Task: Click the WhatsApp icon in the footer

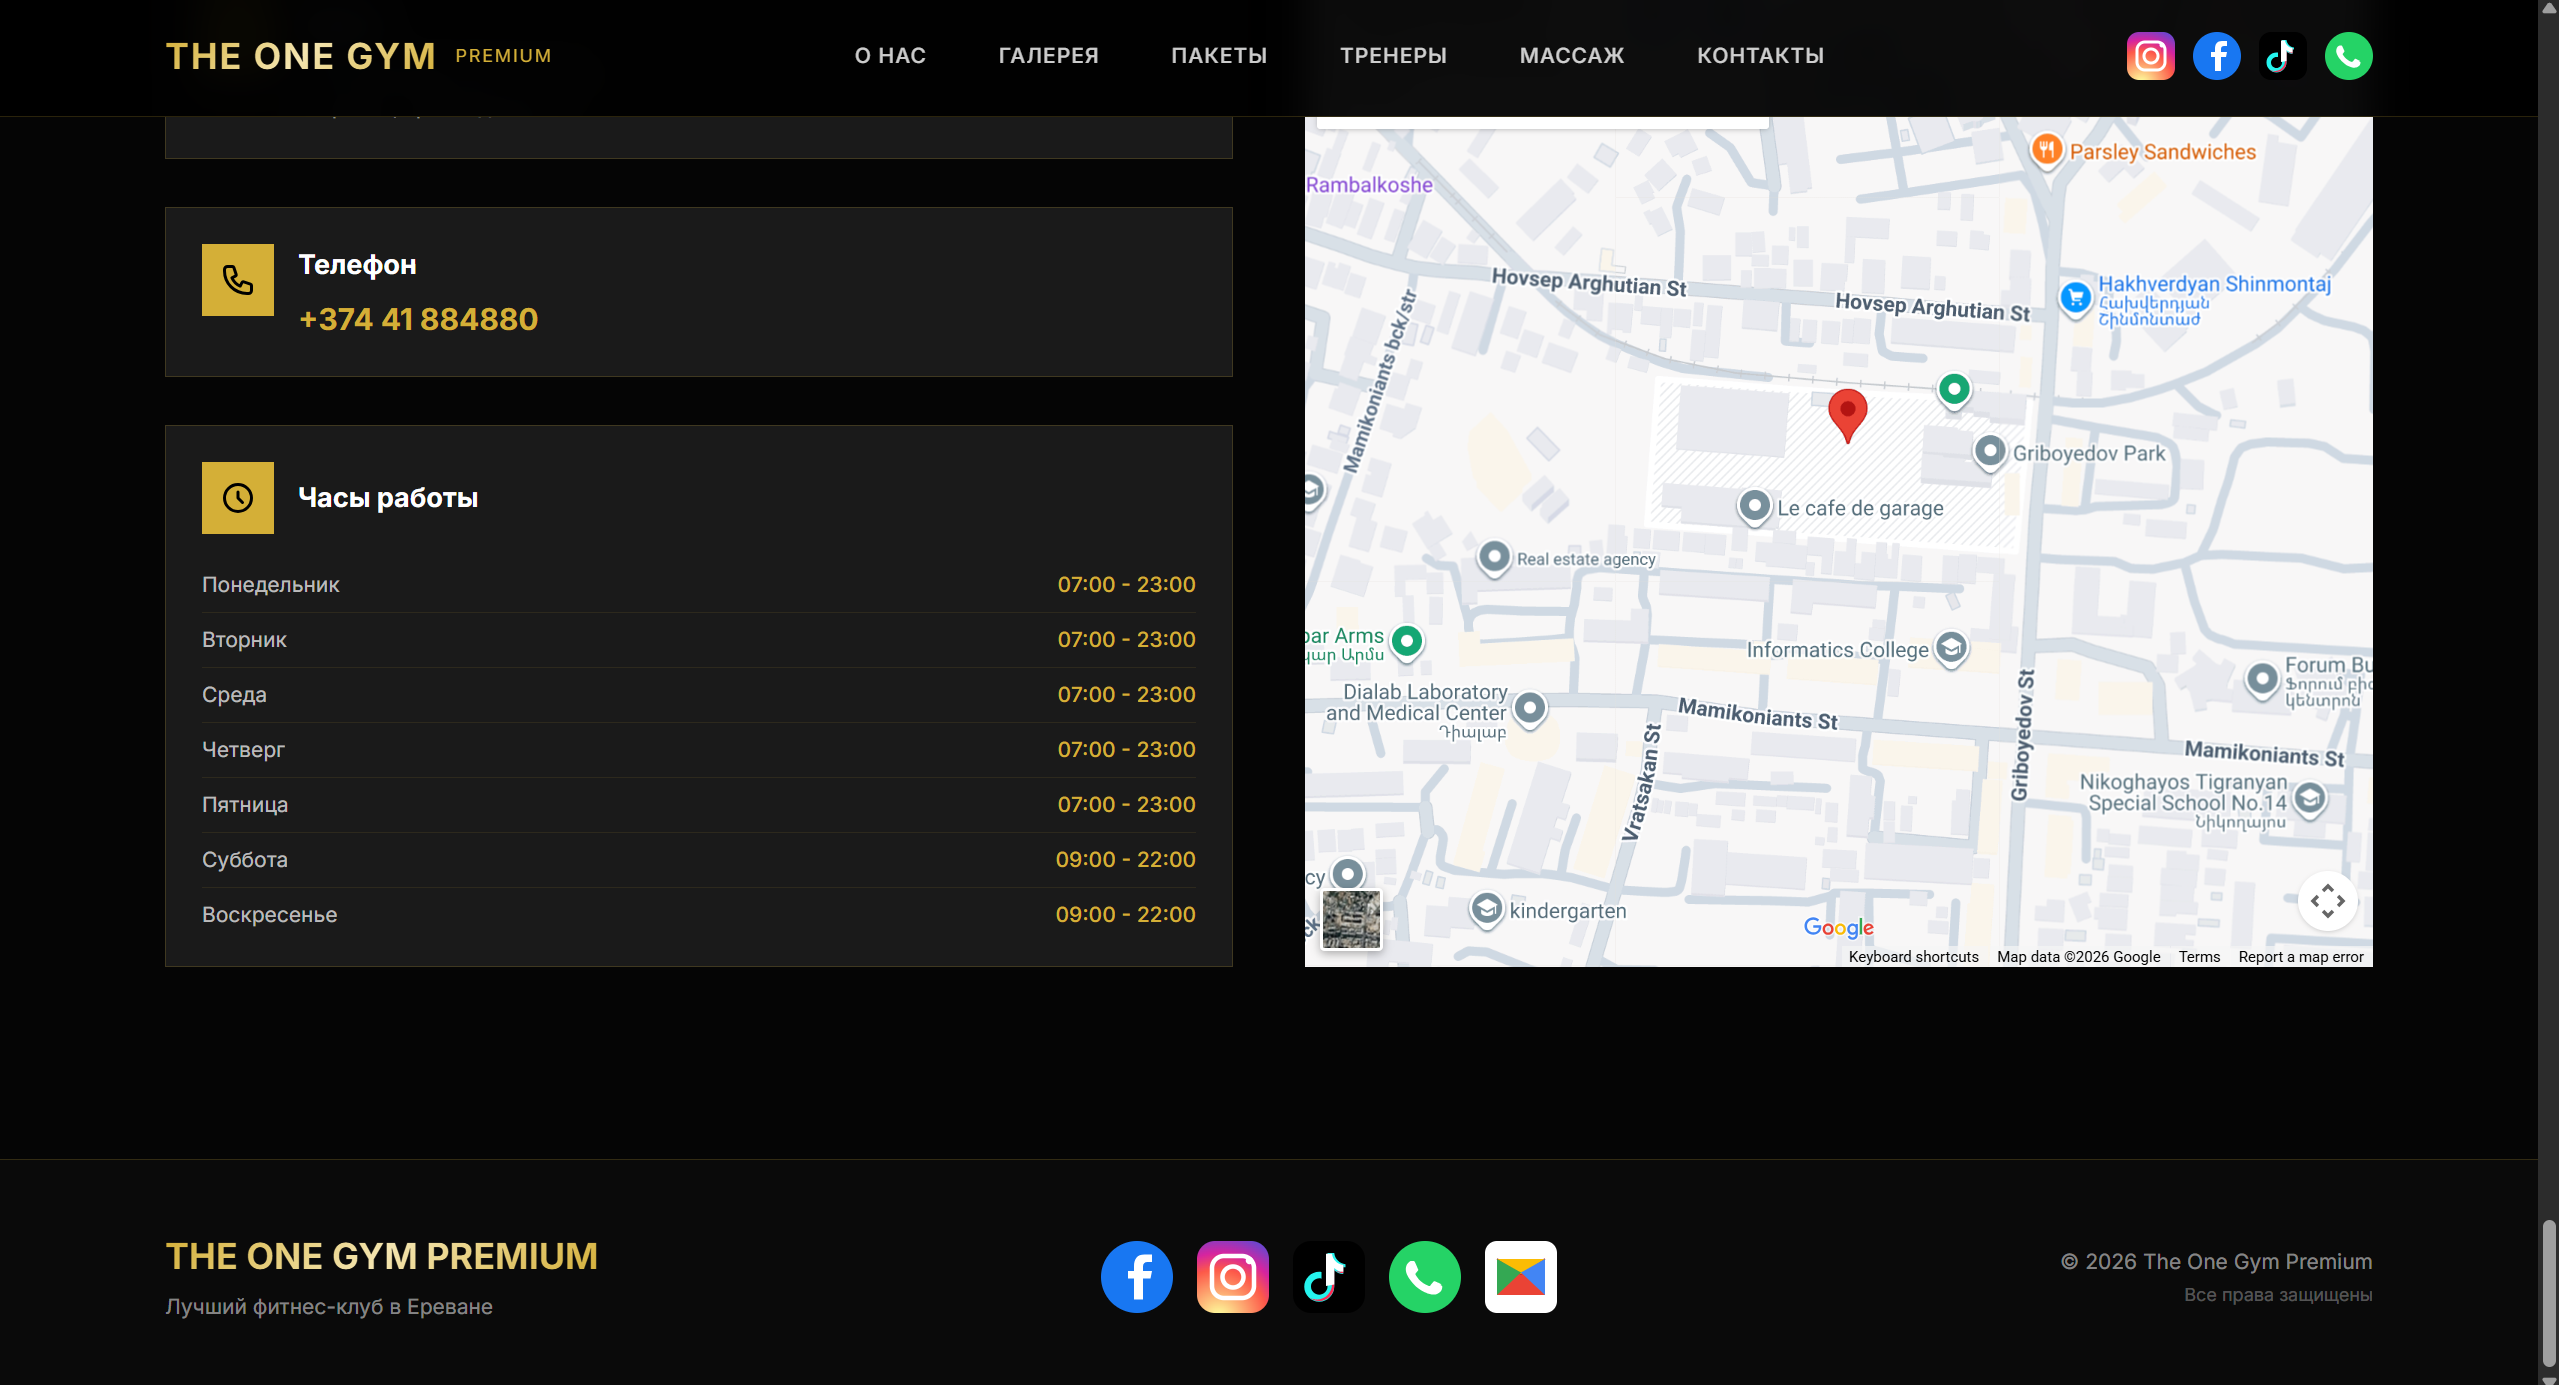Action: coord(1424,1276)
